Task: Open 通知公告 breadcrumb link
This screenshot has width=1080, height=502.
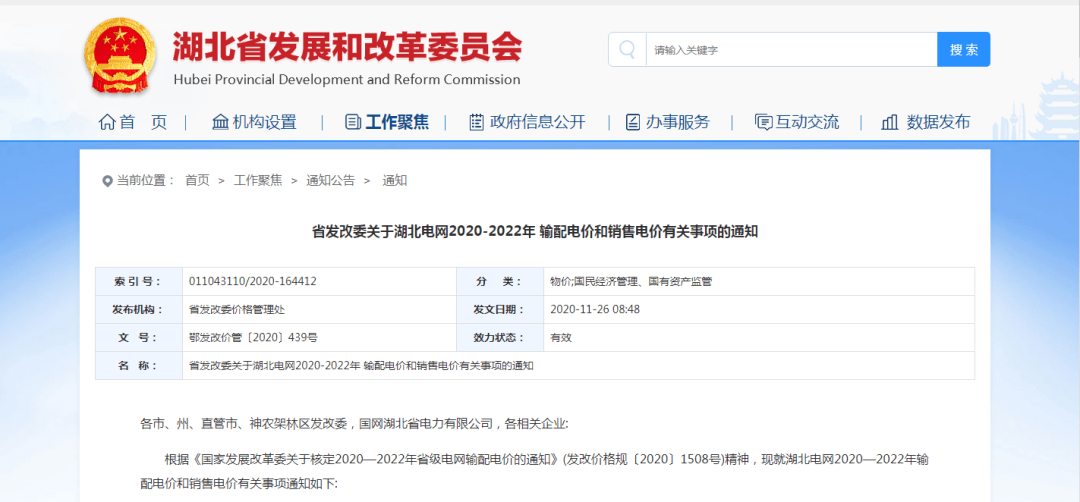Action: pos(330,181)
